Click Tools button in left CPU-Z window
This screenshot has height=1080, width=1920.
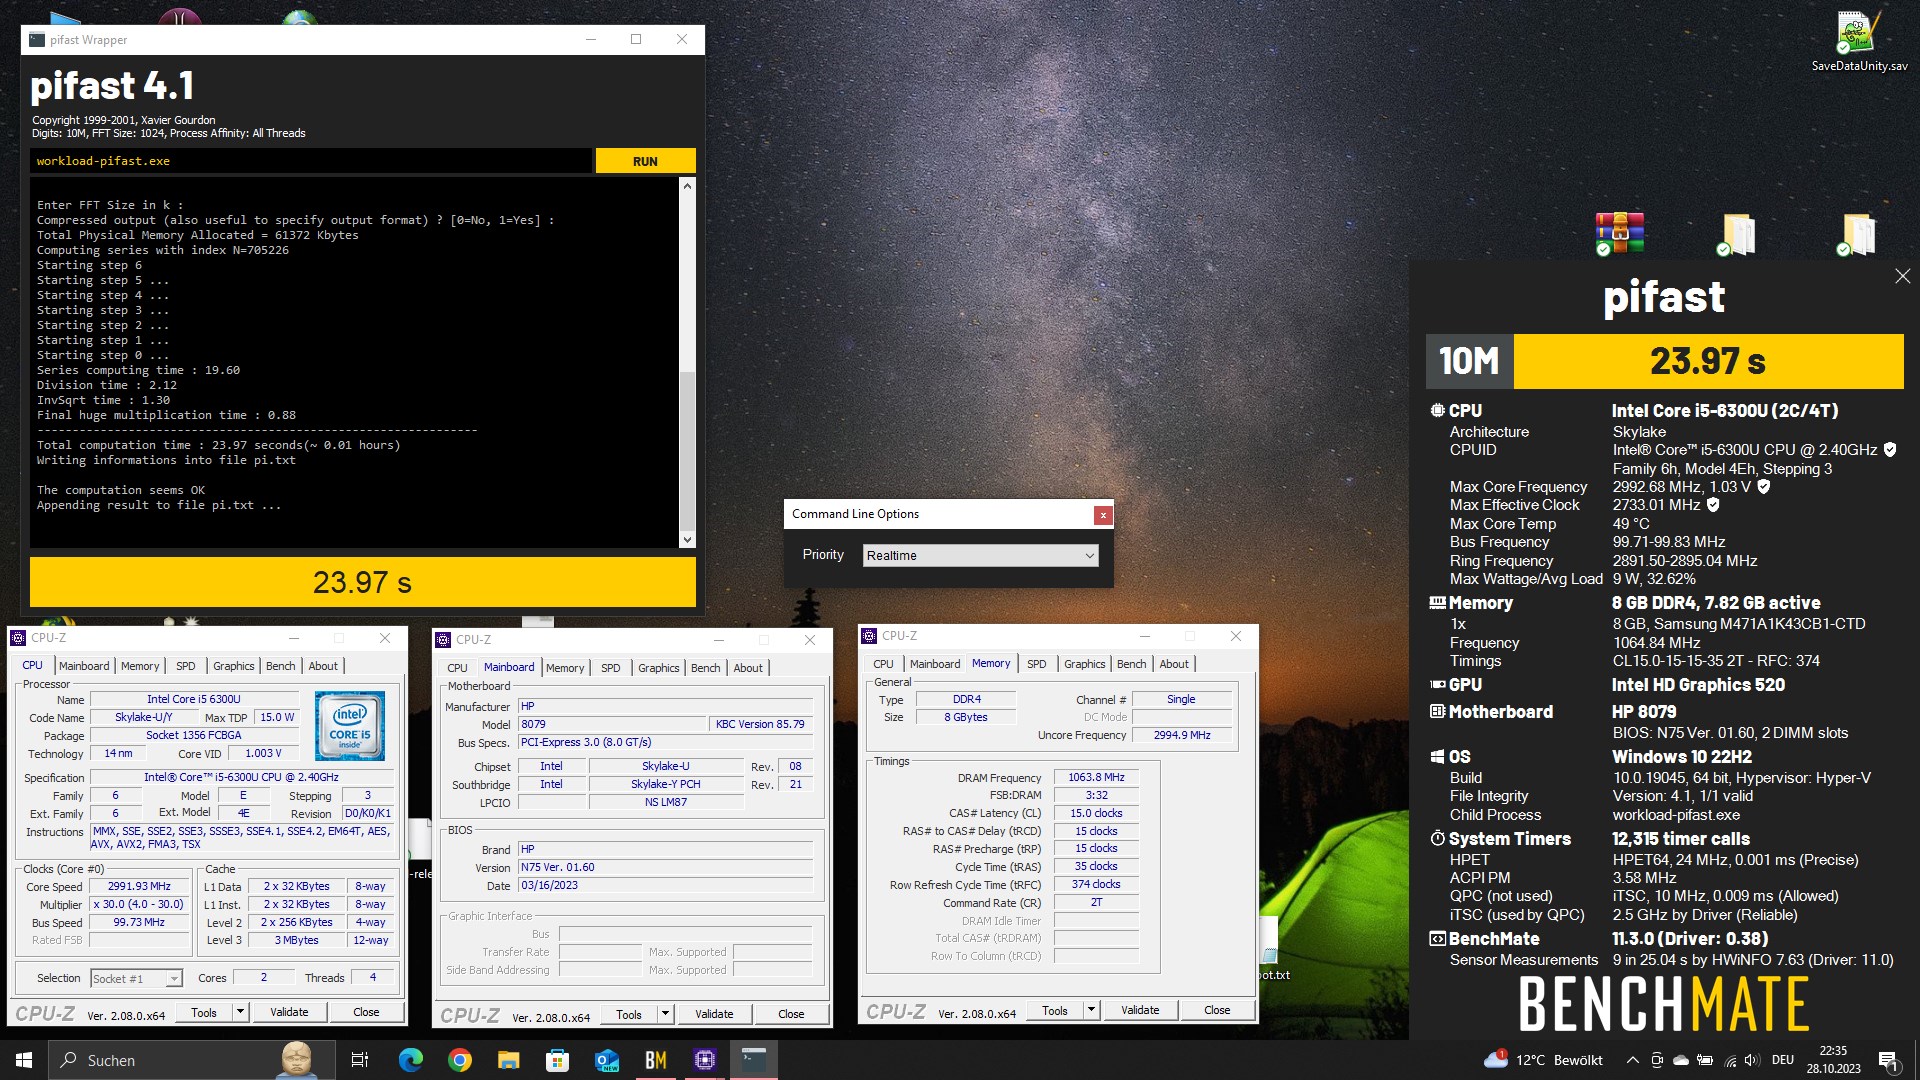click(x=204, y=1013)
